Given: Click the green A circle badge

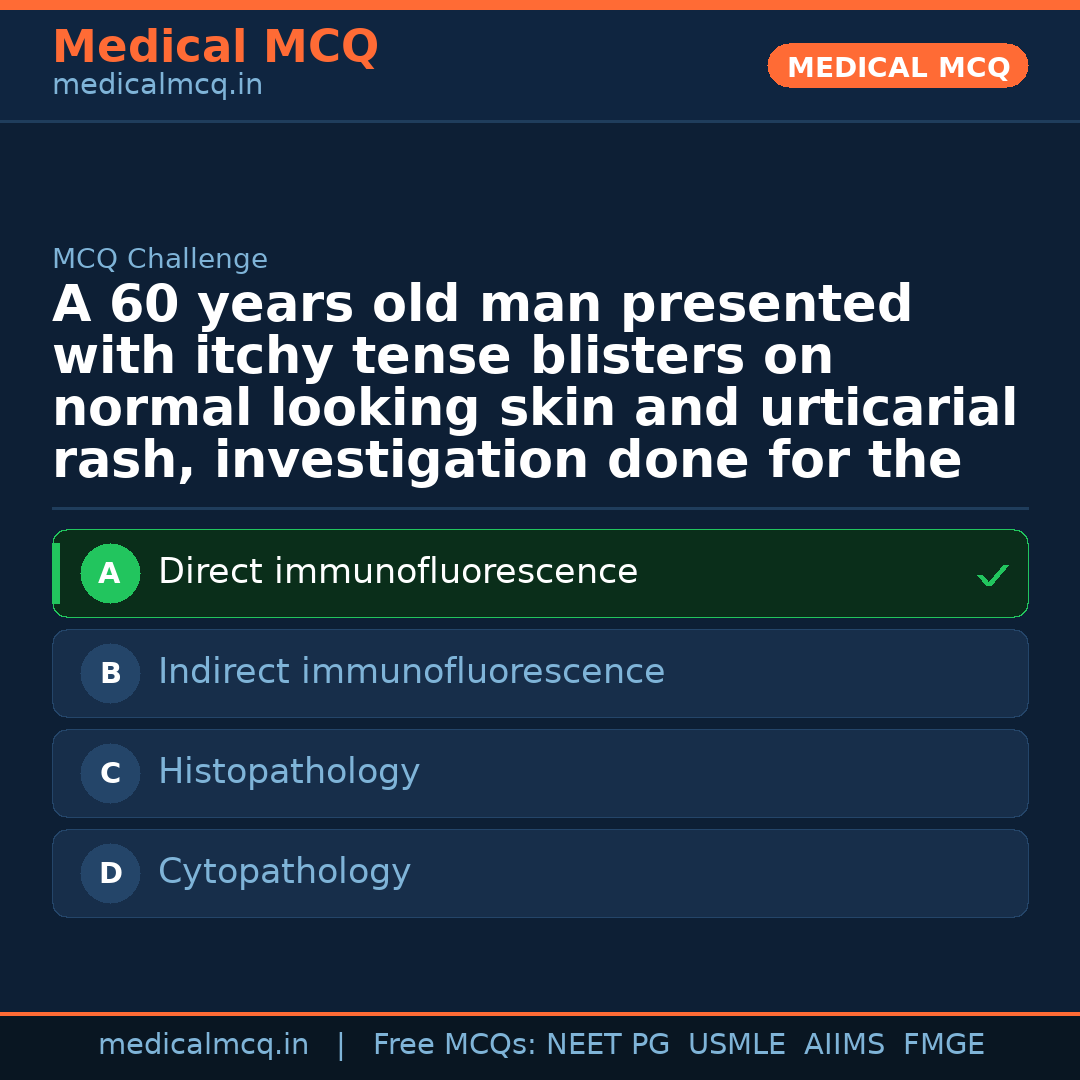Looking at the screenshot, I should (x=110, y=574).
